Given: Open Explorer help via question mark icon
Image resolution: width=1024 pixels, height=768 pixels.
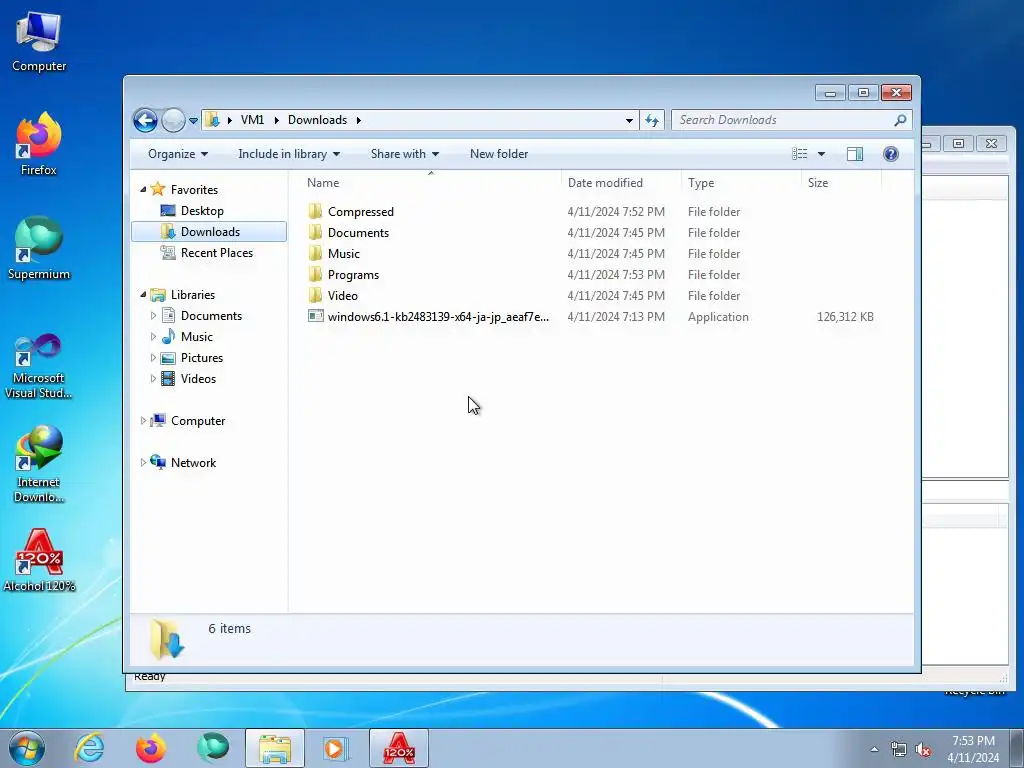Looking at the screenshot, I should pos(890,154).
